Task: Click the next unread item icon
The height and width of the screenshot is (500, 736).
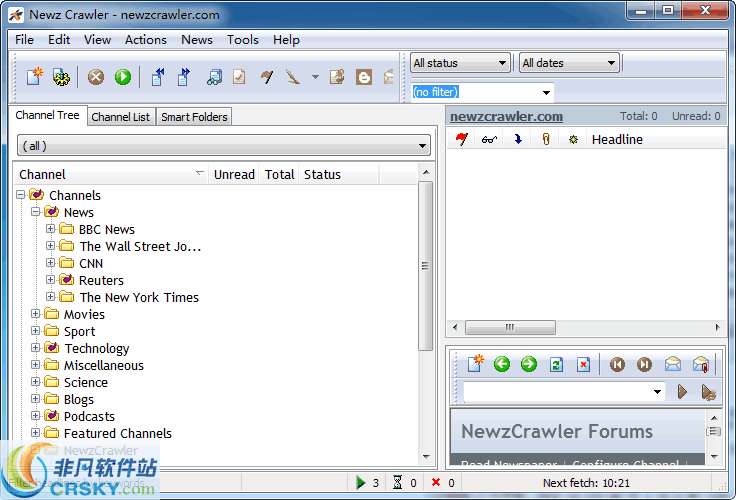Action: (184, 77)
